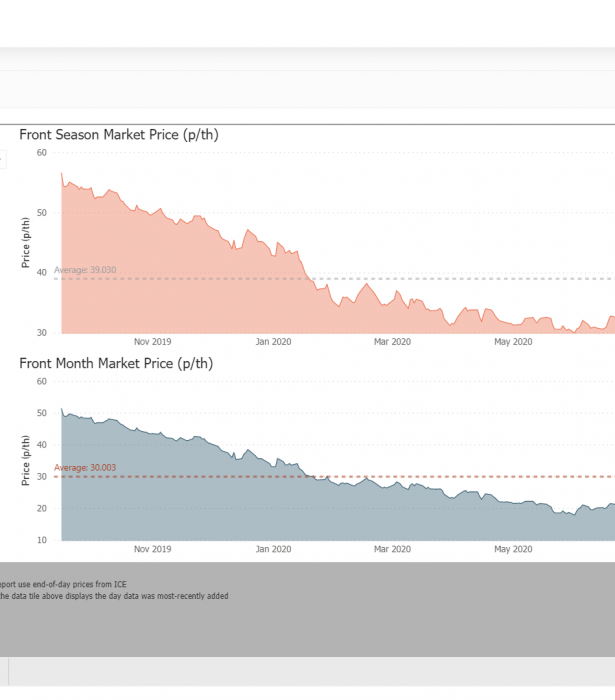Image resolution: width=615 pixels, height=700 pixels.
Task: Click May 2020 on Front Month x-axis
Action: click(x=512, y=549)
